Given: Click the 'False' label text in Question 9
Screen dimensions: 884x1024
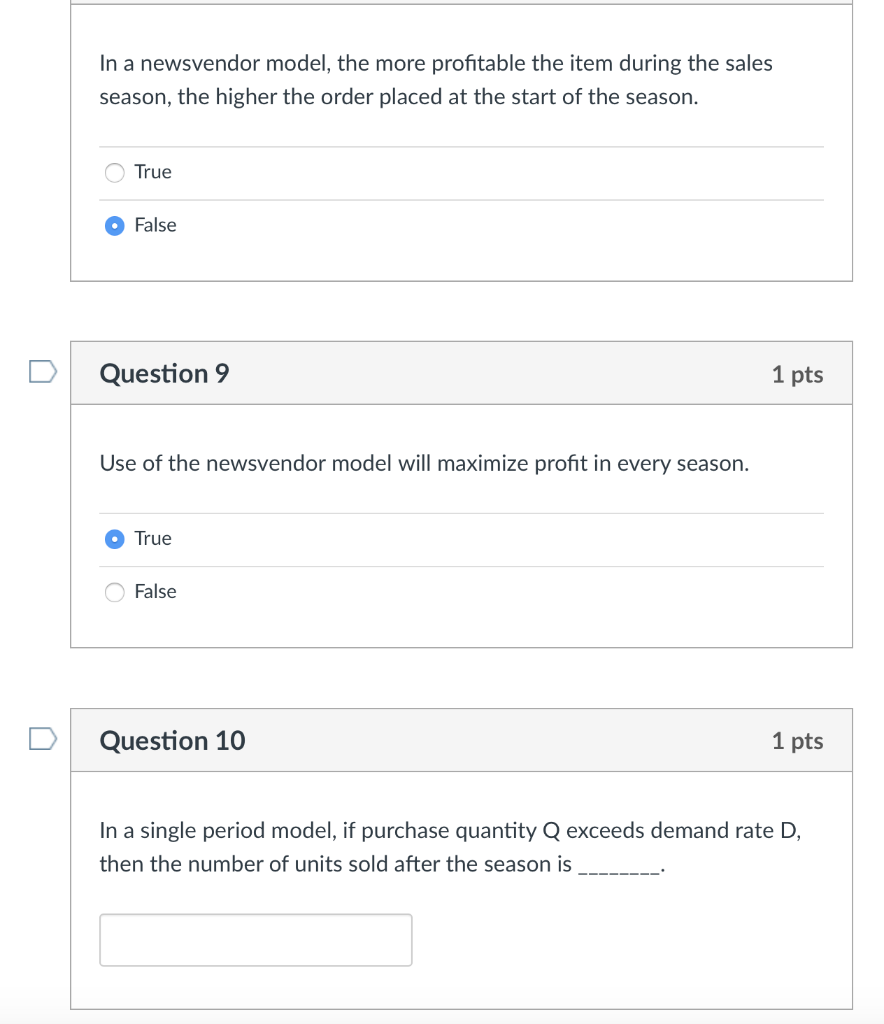Looking at the screenshot, I should click(155, 592).
